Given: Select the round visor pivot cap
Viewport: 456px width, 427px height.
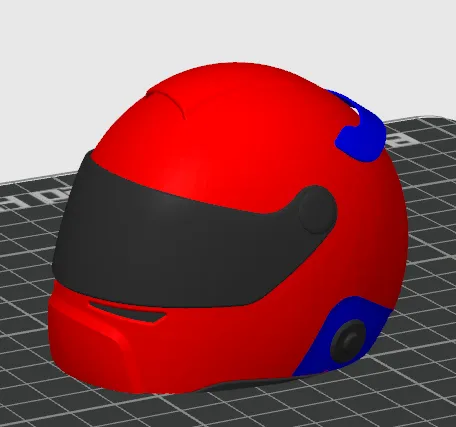Looking at the screenshot, I should click(318, 210).
